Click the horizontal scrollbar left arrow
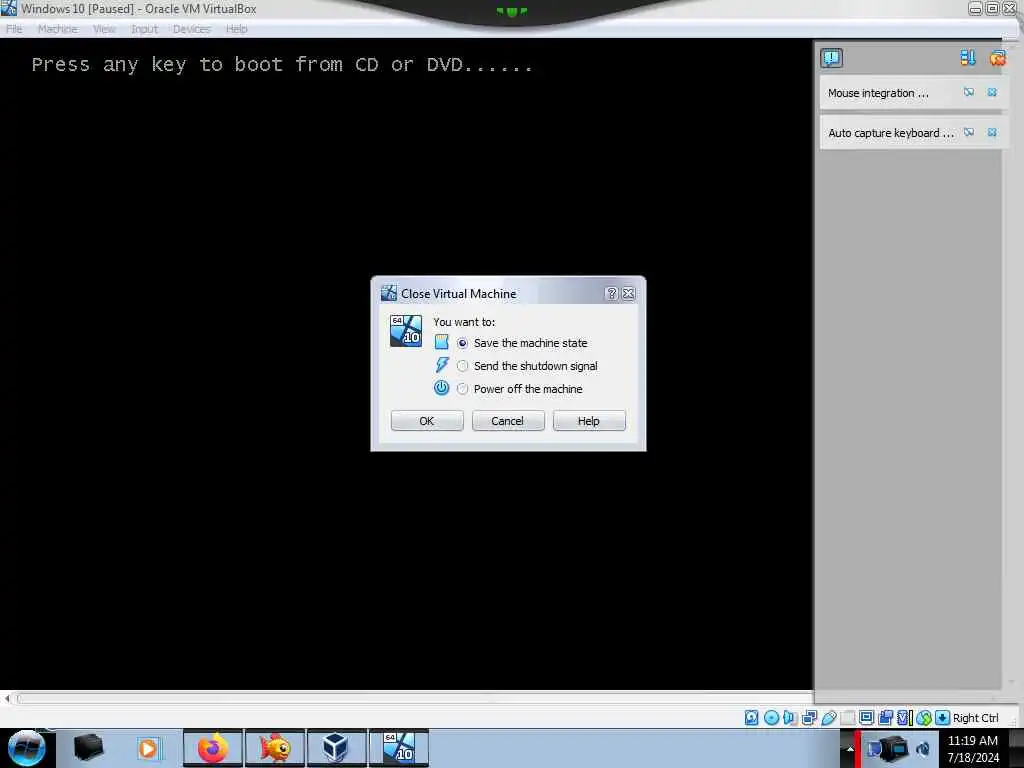 pos(7,698)
